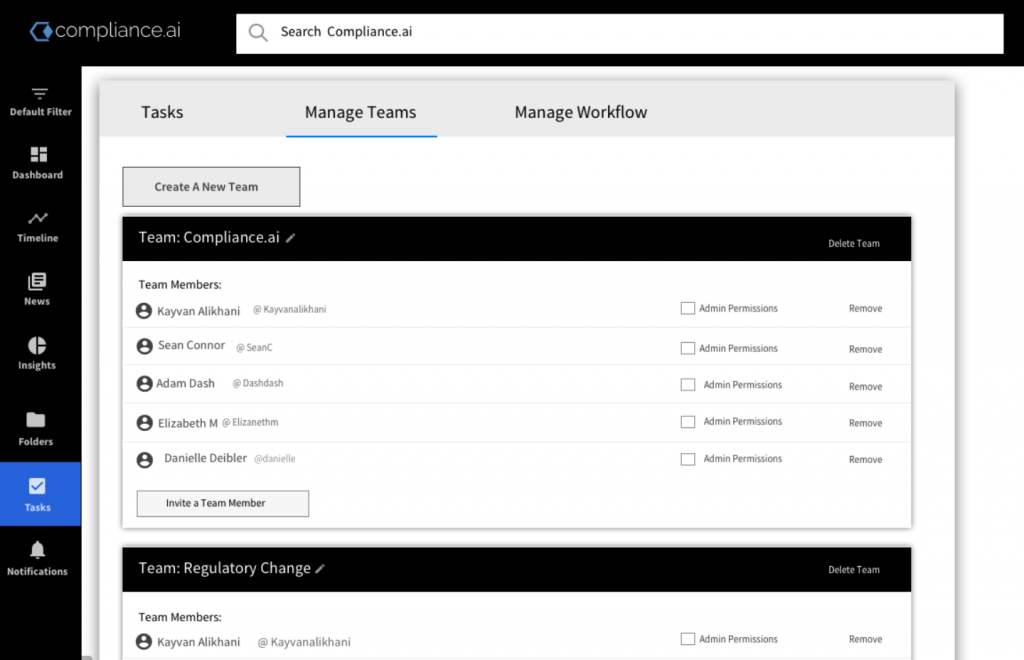The height and width of the screenshot is (660, 1024).
Task: Toggle Admin Permissions for Danielle Deibler
Action: (688, 459)
